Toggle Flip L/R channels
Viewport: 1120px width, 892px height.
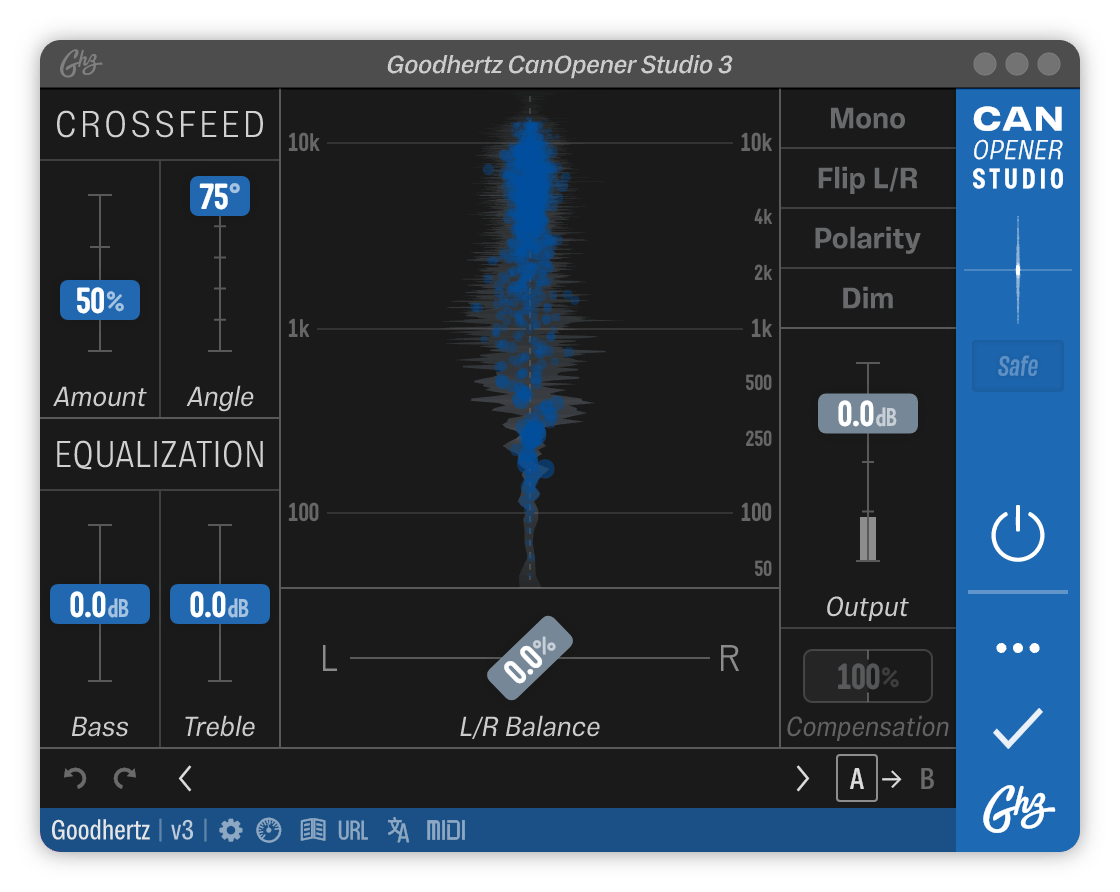pos(867,179)
